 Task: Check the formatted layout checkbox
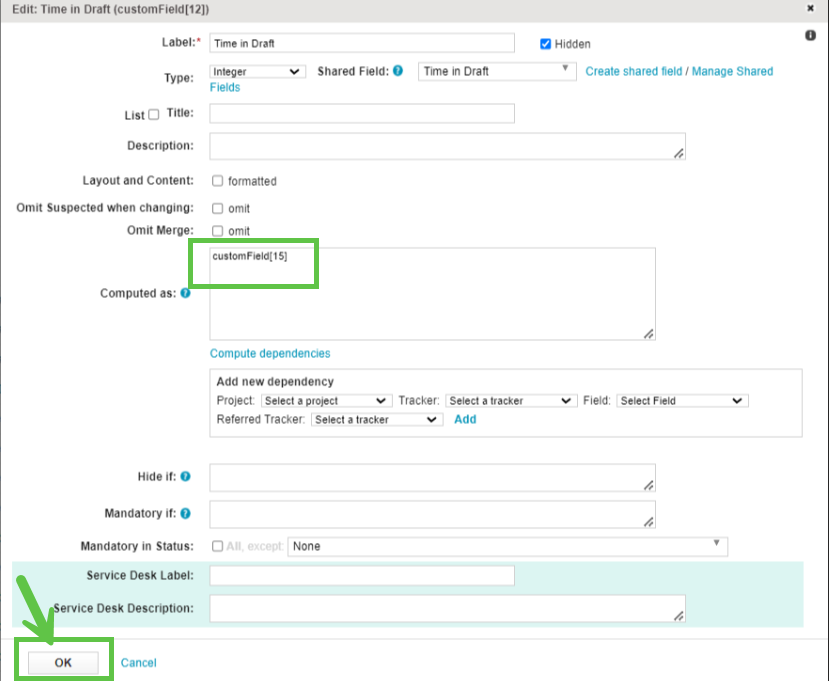(x=217, y=181)
